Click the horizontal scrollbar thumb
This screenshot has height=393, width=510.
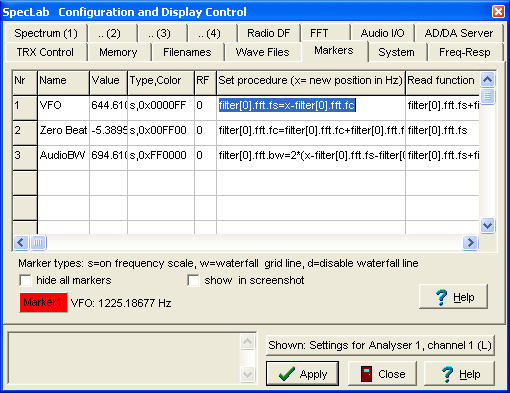(38, 242)
